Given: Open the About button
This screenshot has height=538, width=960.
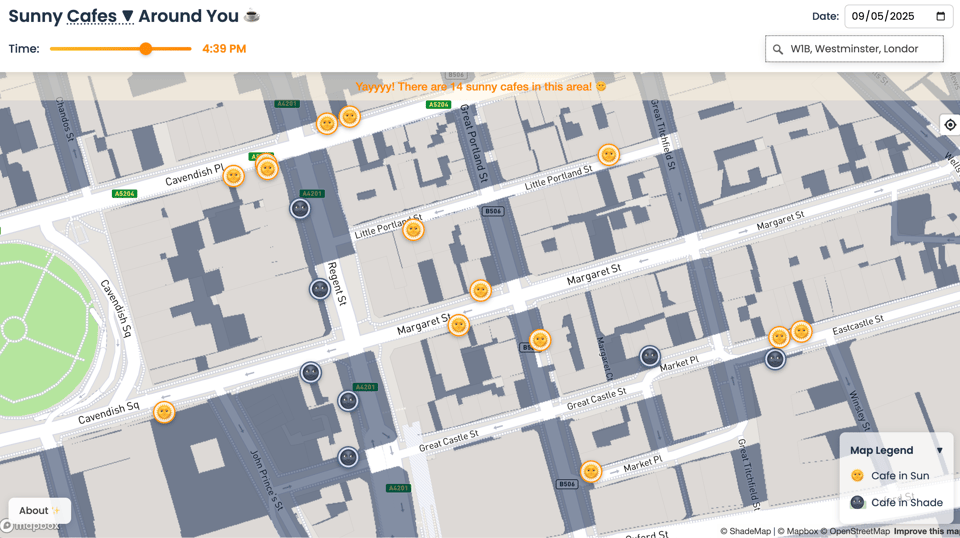Looking at the screenshot, I should [x=39, y=510].
